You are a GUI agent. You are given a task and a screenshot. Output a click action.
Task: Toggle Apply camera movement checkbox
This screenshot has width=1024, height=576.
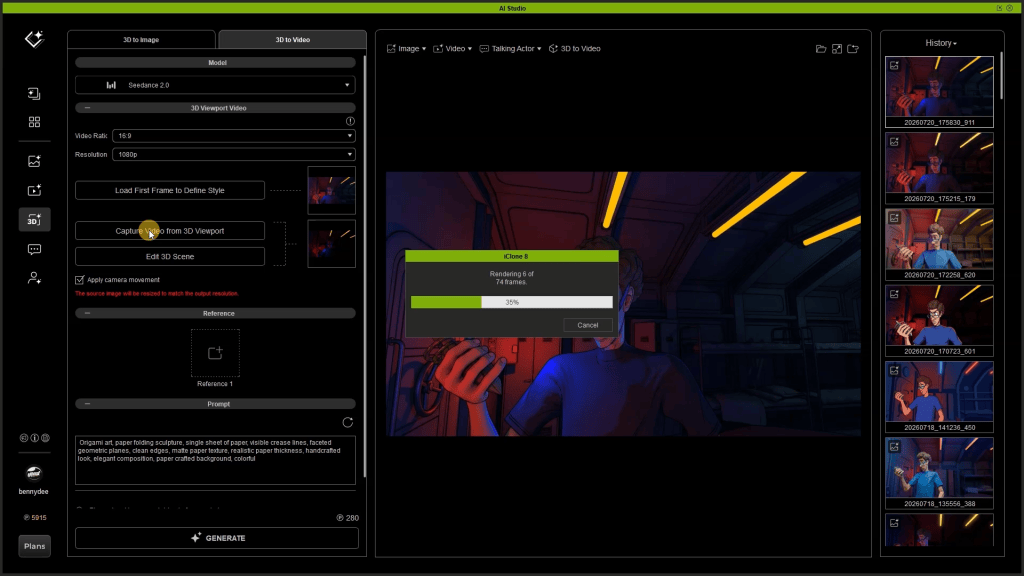pyautogui.click(x=80, y=280)
